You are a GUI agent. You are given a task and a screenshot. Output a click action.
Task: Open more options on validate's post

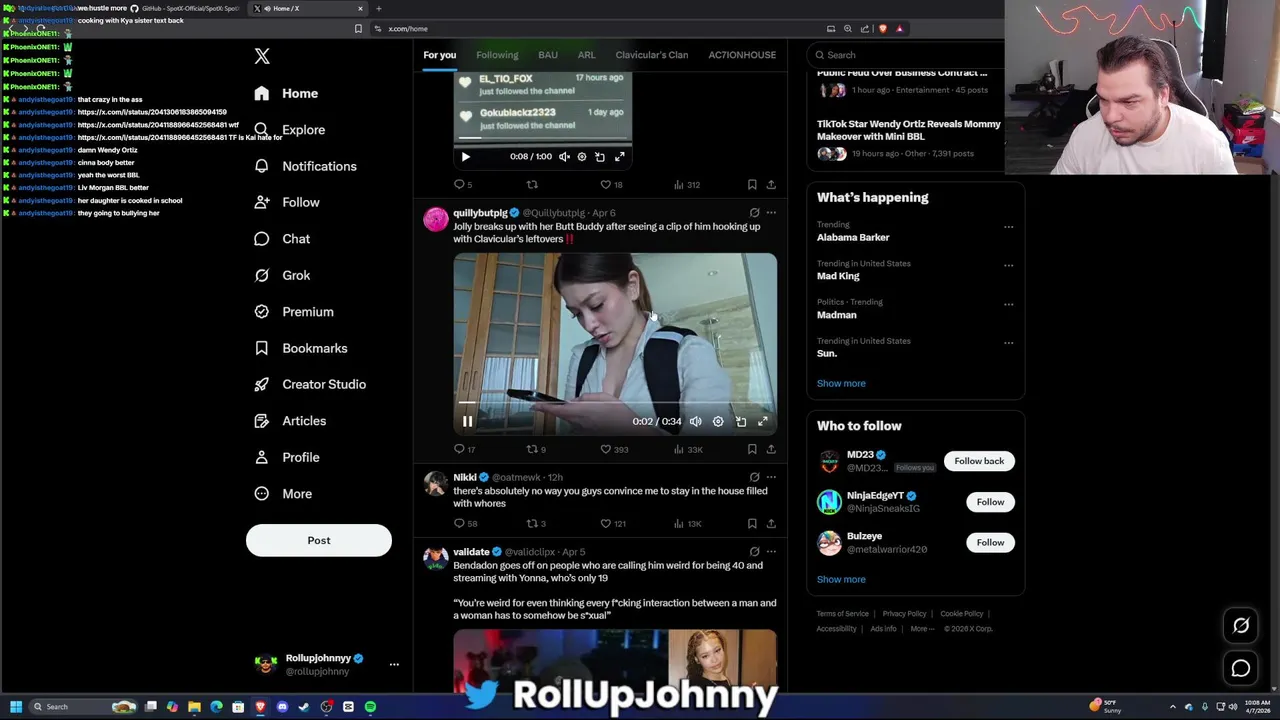pyautogui.click(x=771, y=551)
